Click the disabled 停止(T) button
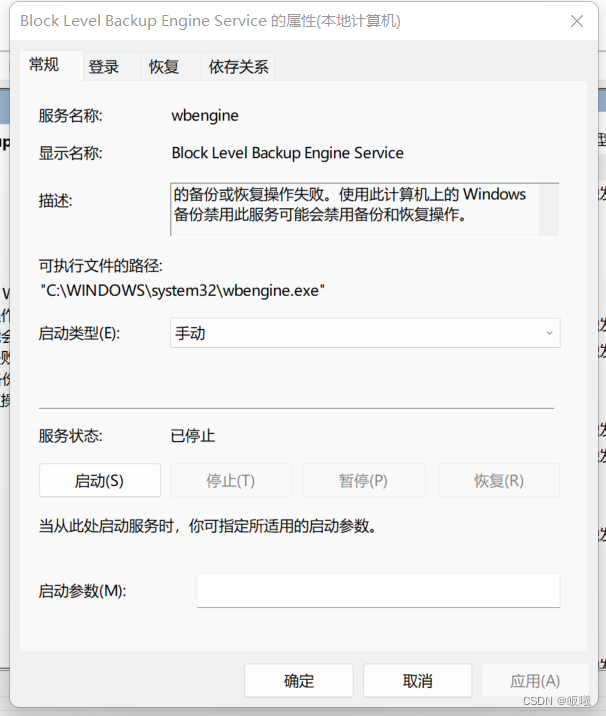 coord(231,480)
